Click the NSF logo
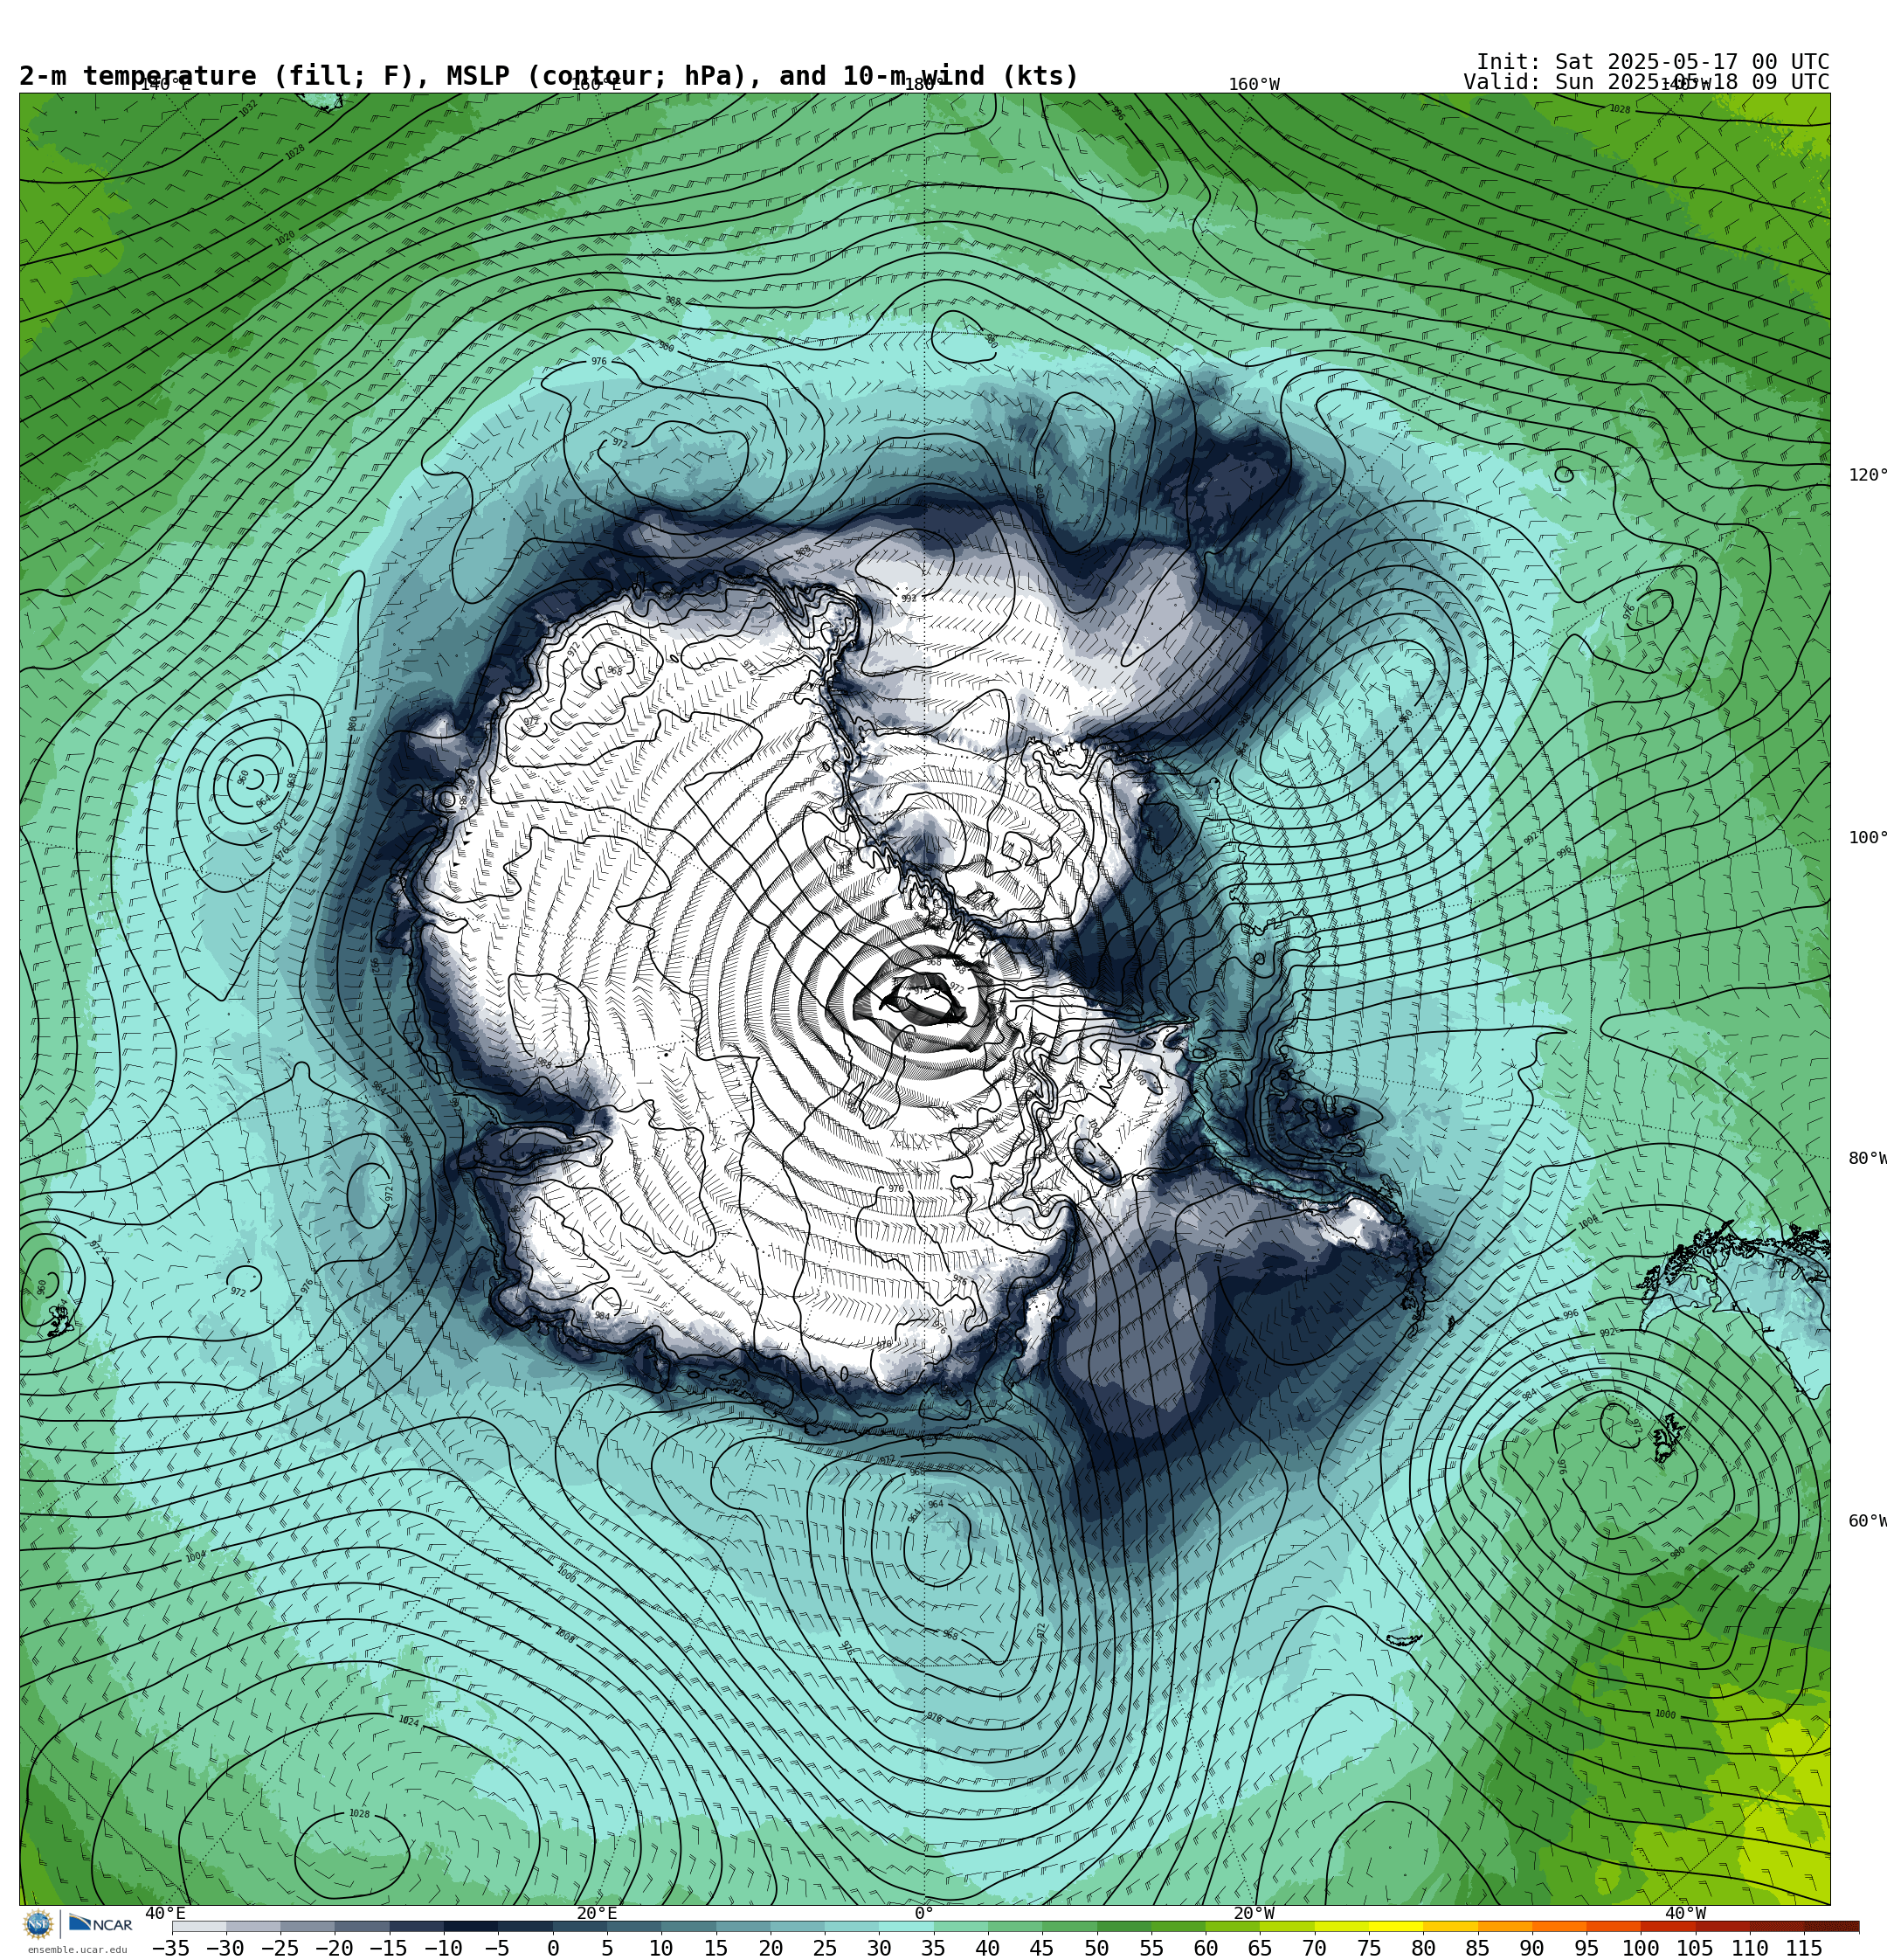 tap(38, 1924)
